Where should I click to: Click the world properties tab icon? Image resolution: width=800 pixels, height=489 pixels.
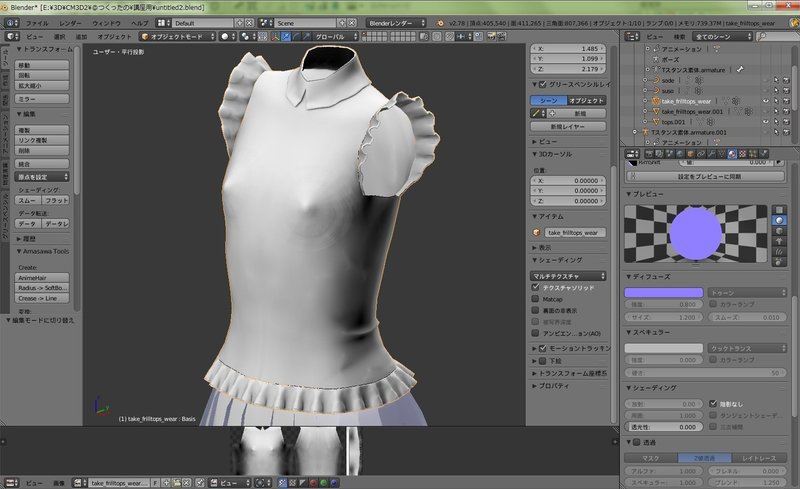click(680, 154)
